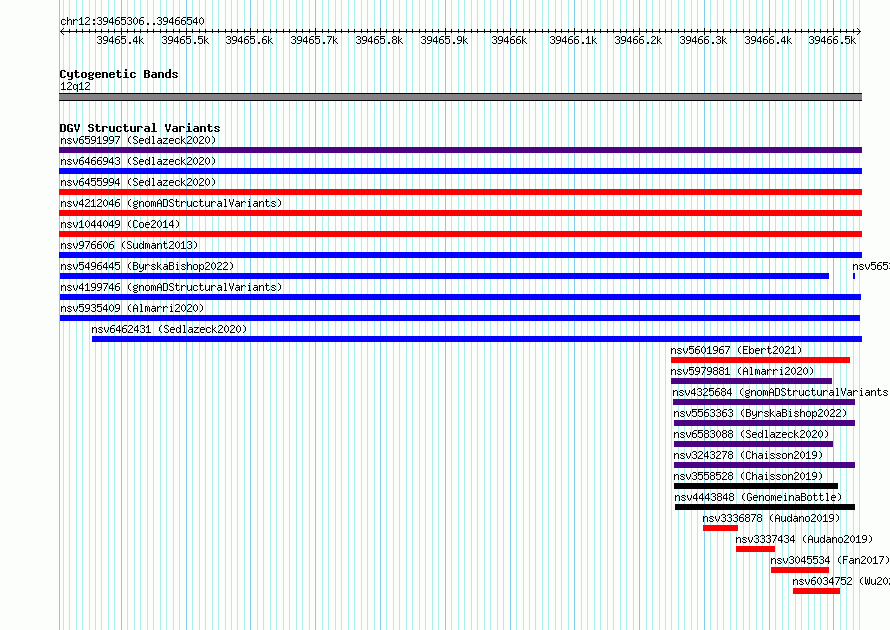Open the nsv6583088 (Sedlazeck2020) label
The width and height of the screenshot is (890, 630).
click(x=751, y=434)
